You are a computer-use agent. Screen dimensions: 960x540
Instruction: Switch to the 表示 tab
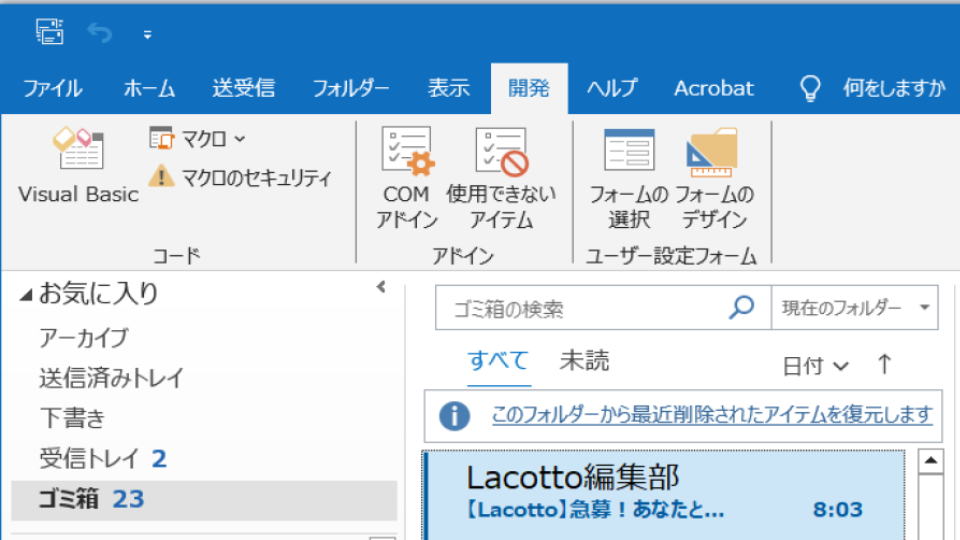tap(449, 89)
